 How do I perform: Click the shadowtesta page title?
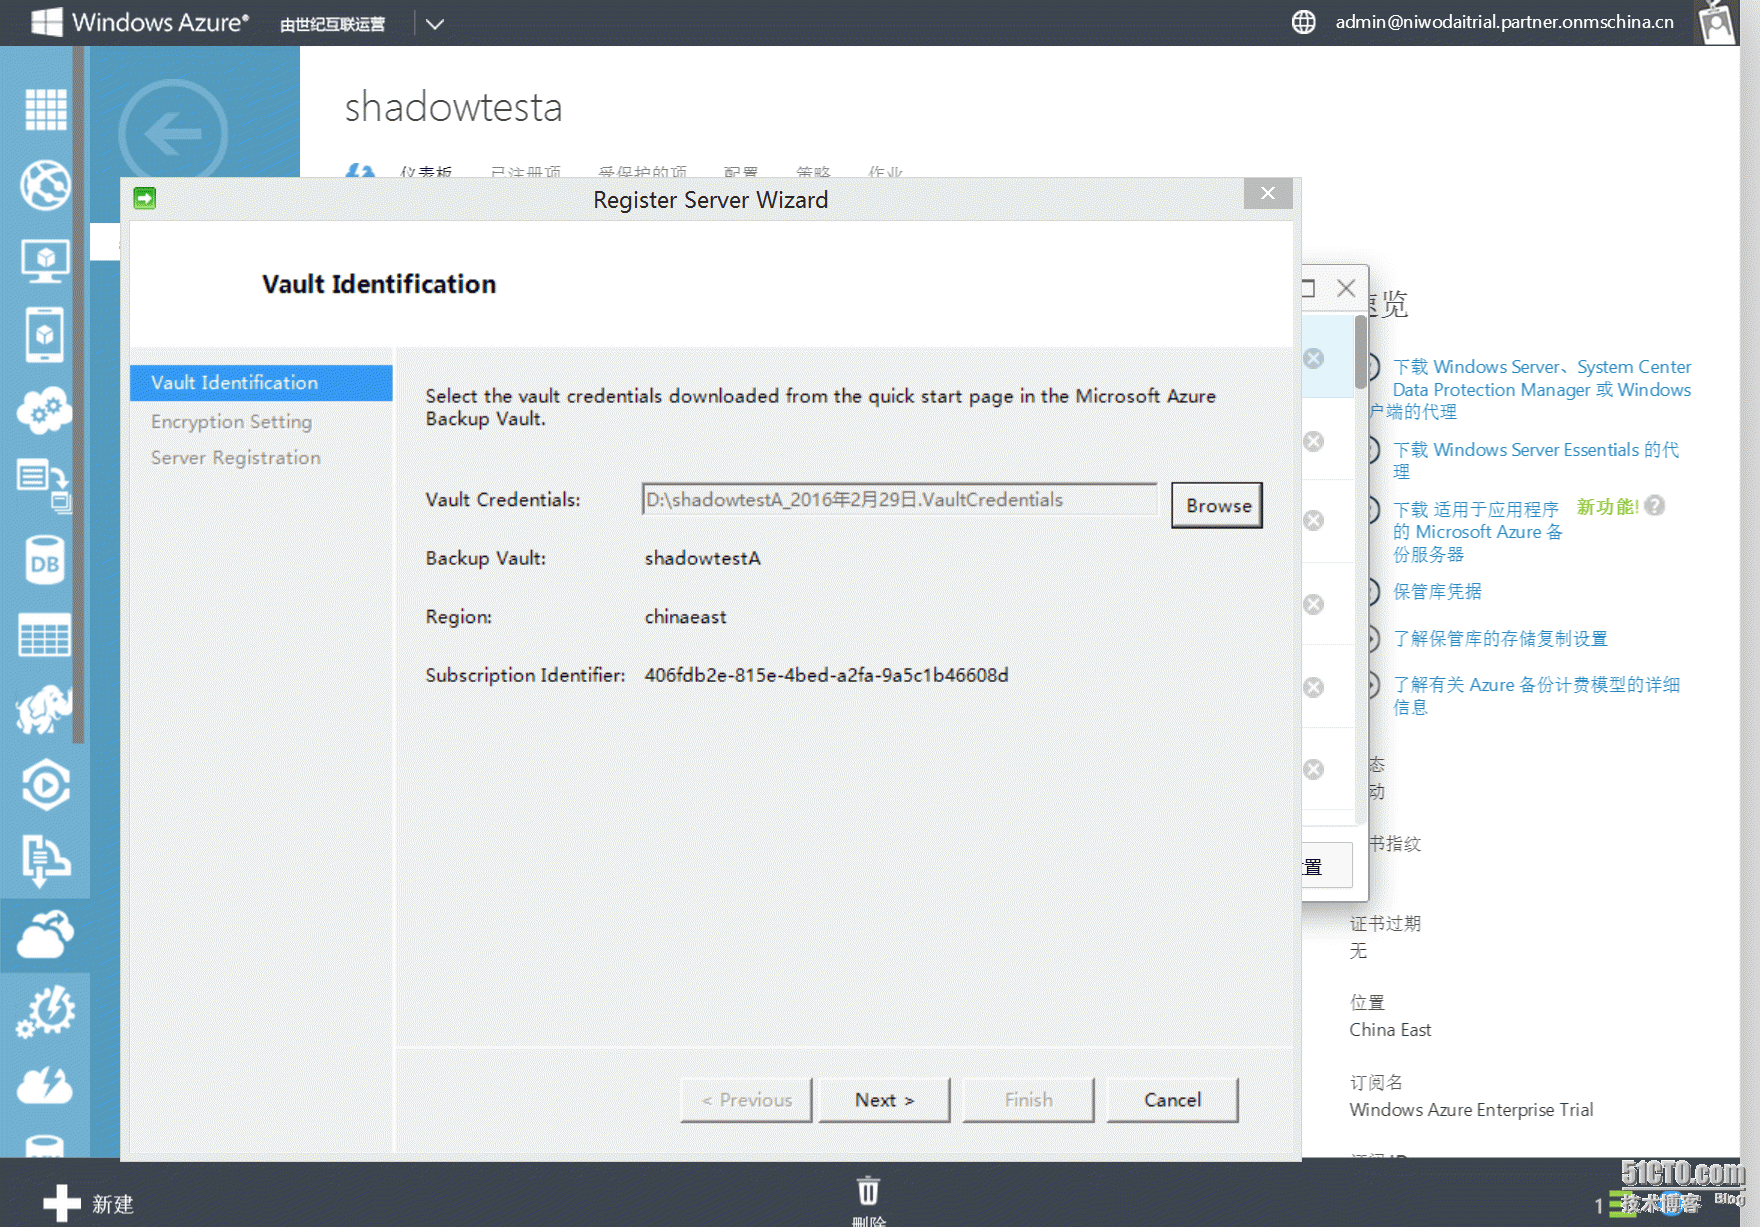coord(453,107)
